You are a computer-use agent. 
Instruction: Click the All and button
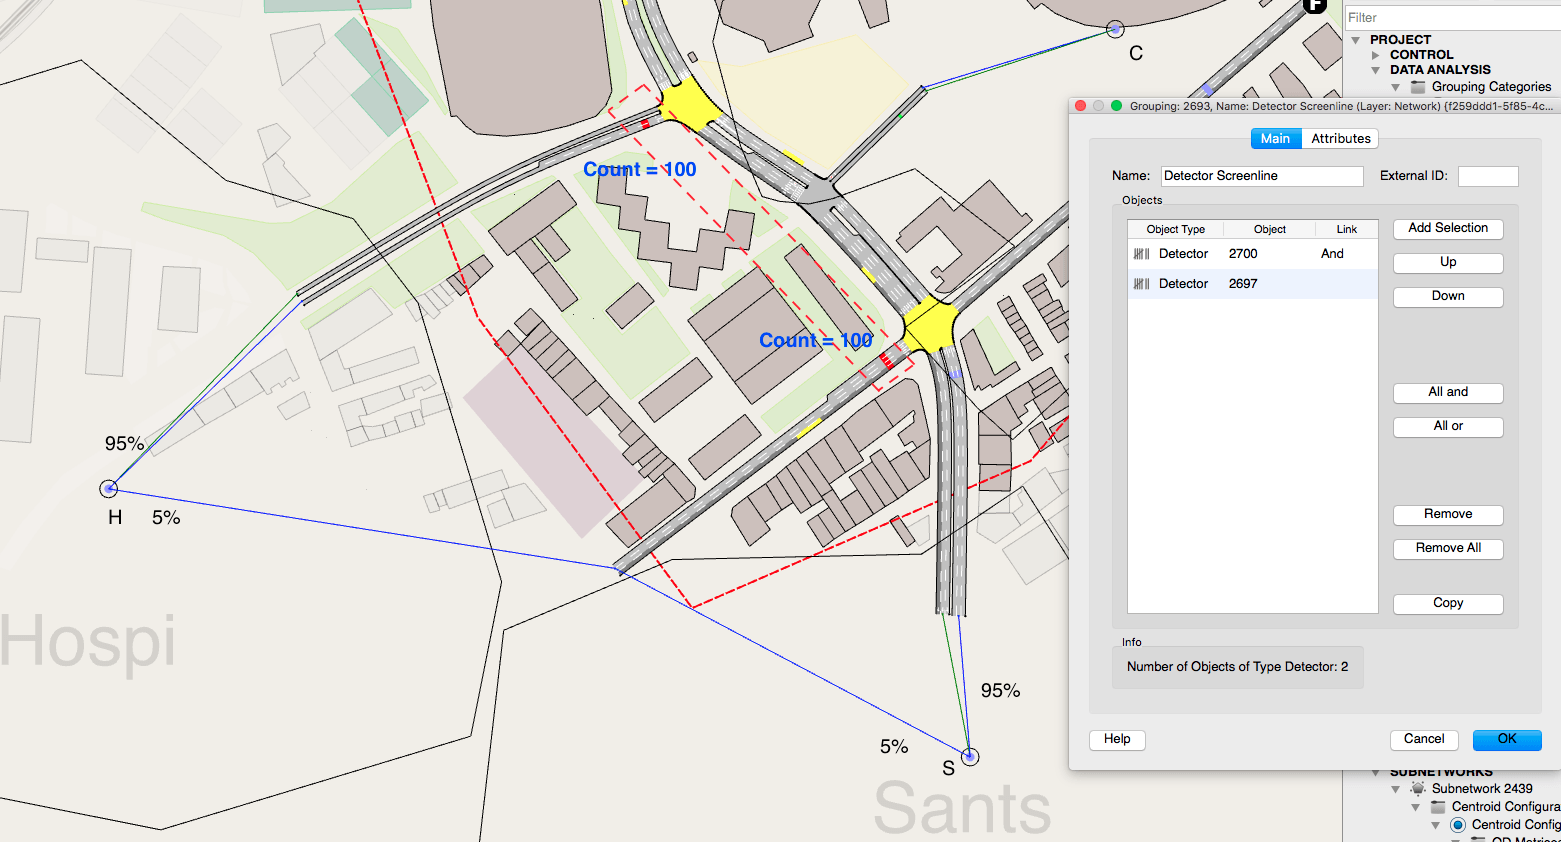click(x=1448, y=392)
